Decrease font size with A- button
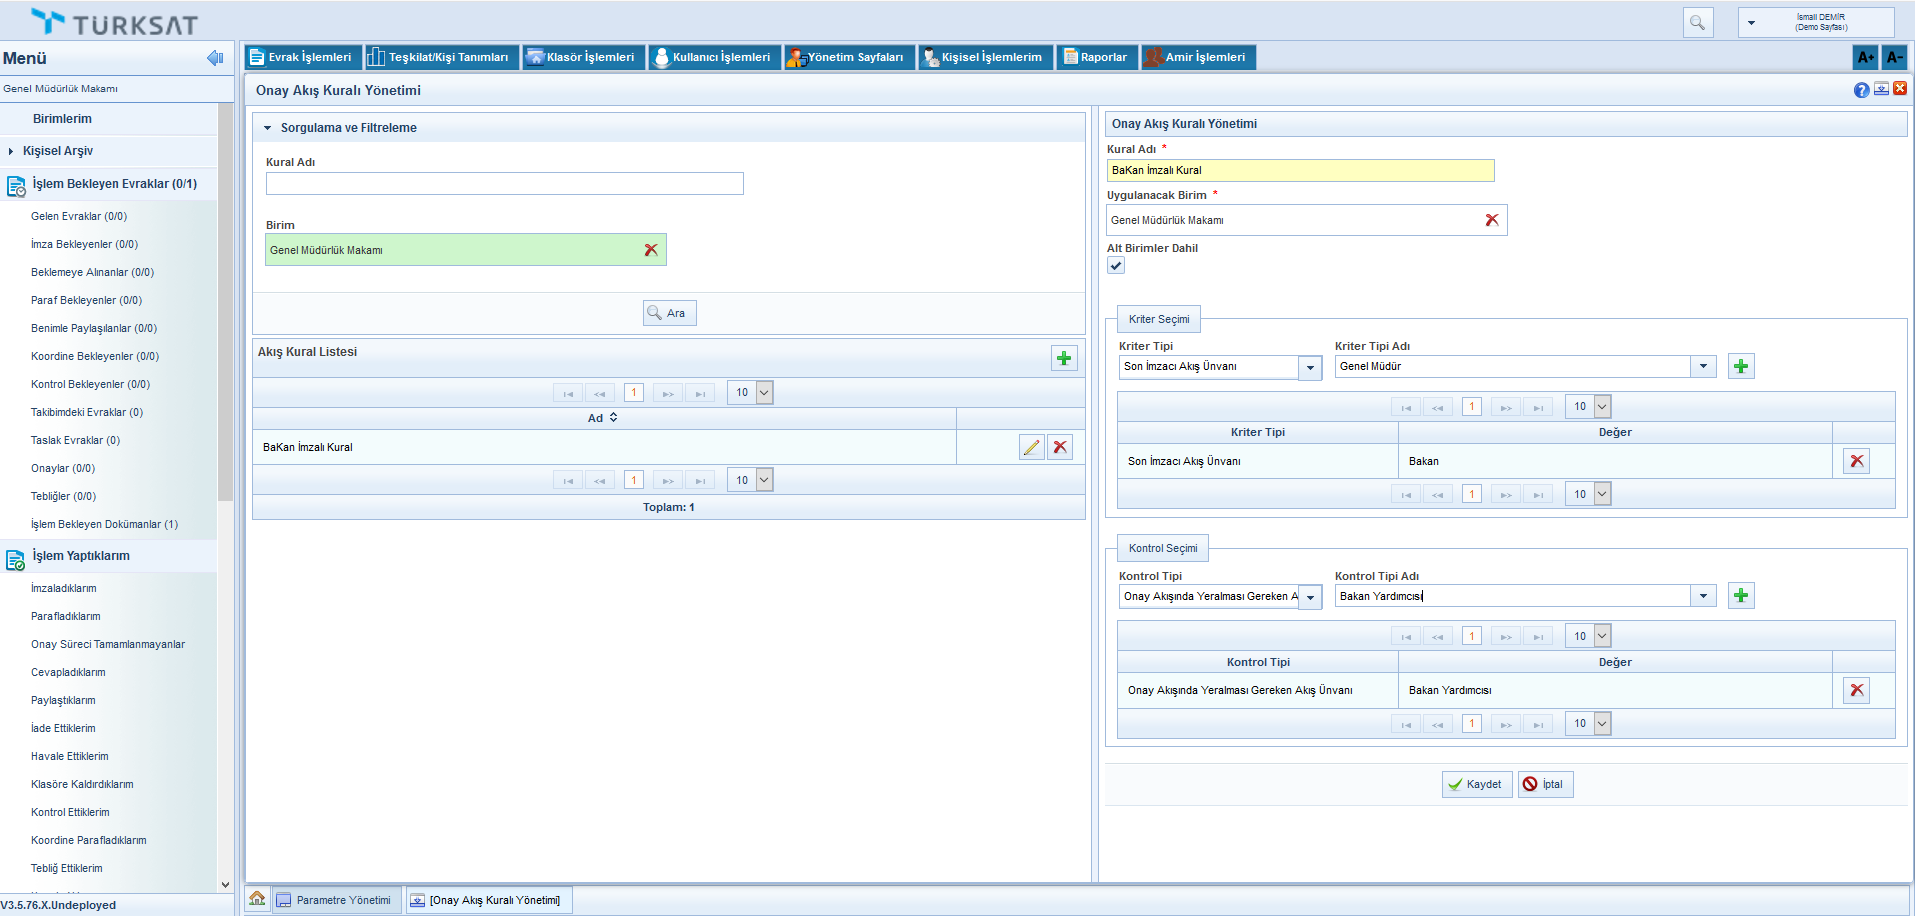The width and height of the screenshot is (1915, 916). pos(1894,57)
